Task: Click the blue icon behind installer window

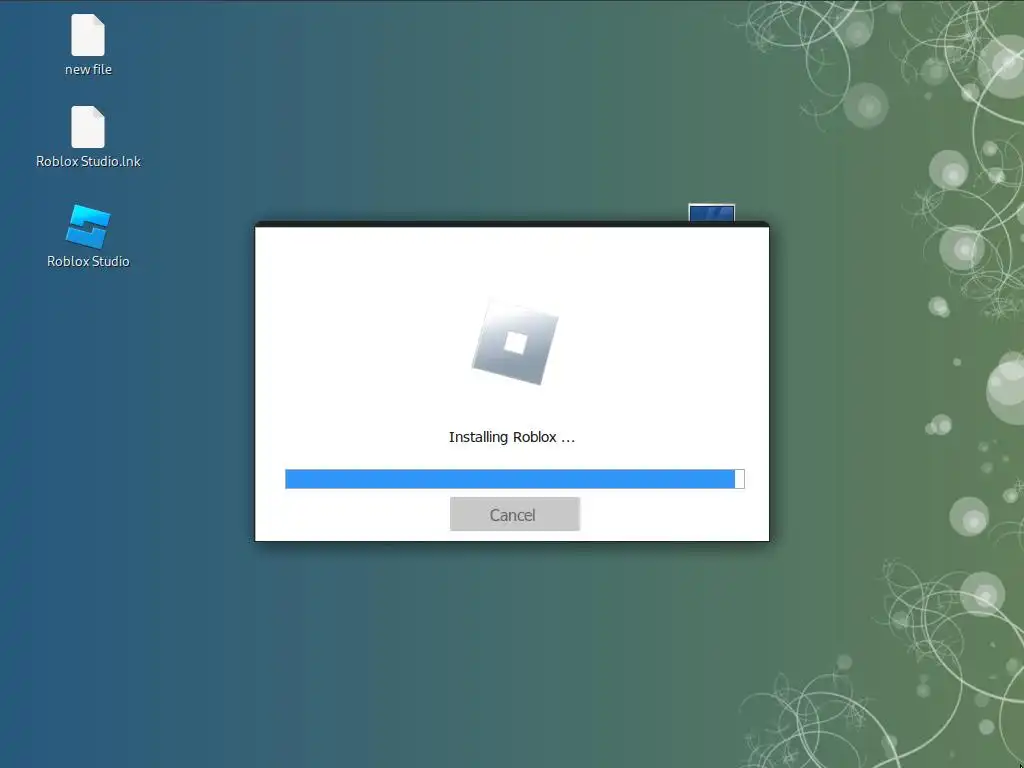Action: click(712, 213)
